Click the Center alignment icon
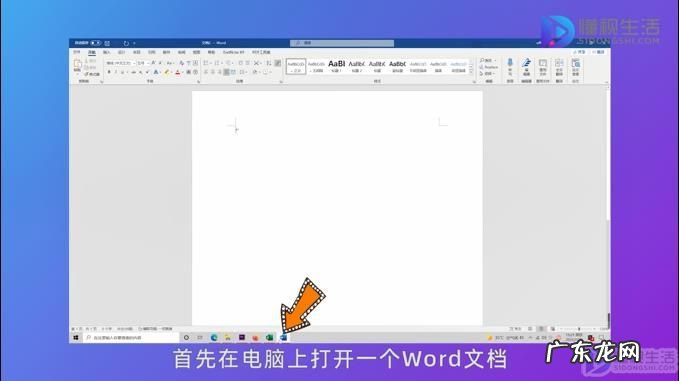This screenshot has height=381, width=679. point(213,72)
